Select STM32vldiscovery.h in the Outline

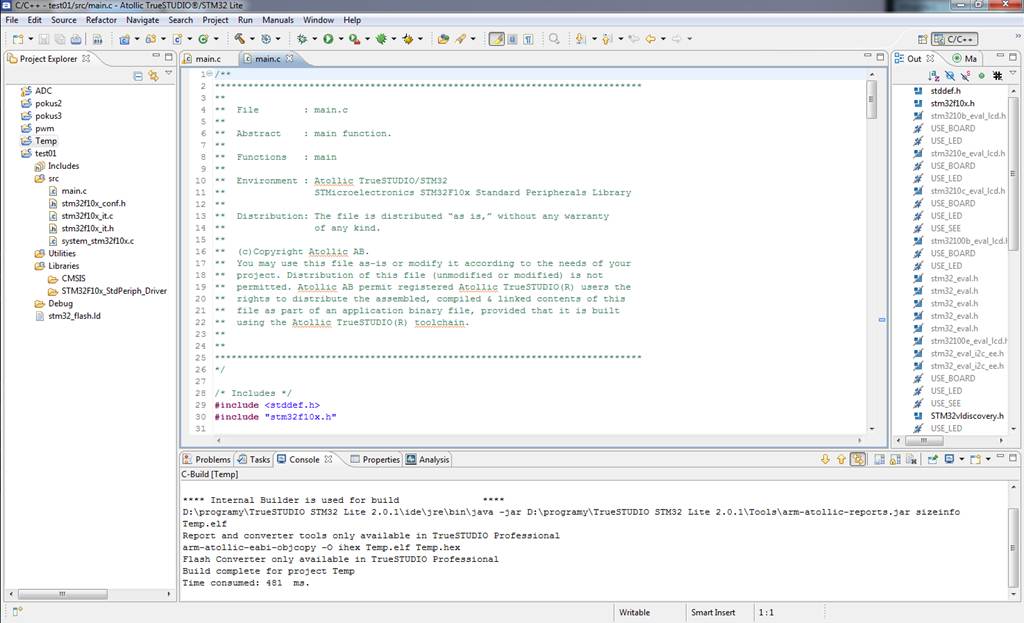click(967, 416)
